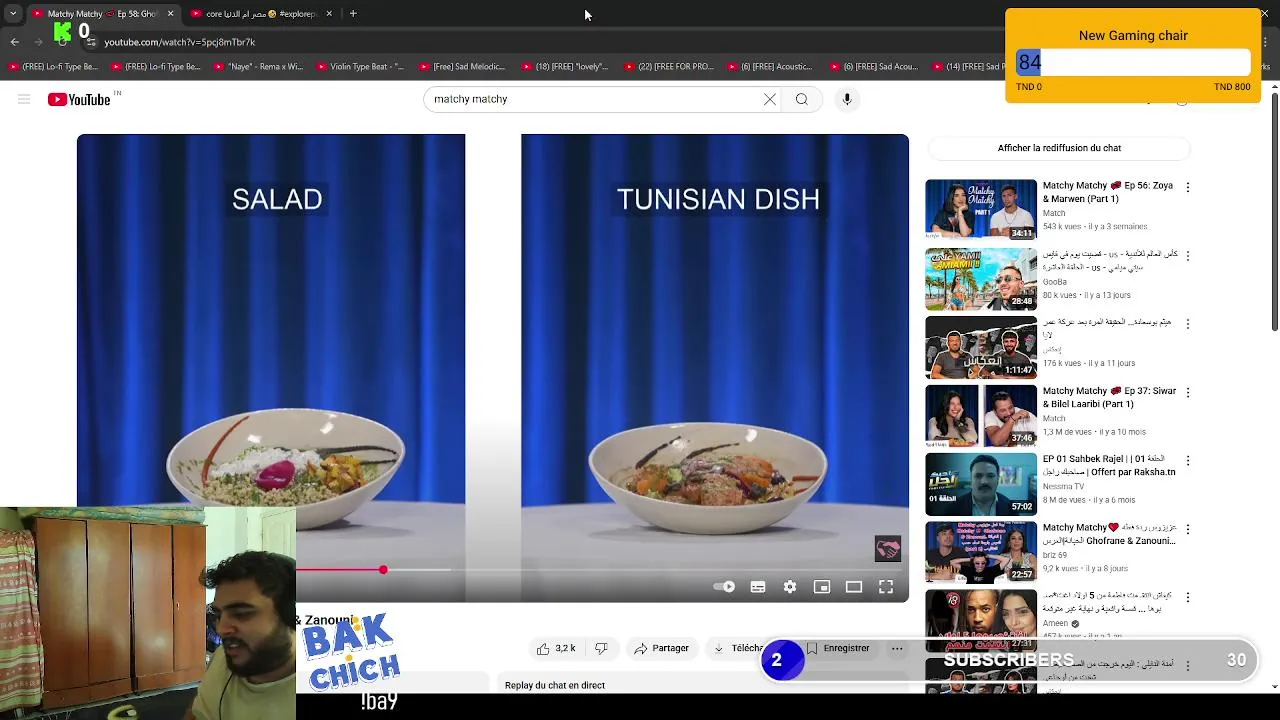Screen dimensions: 1280x720
Task: Click the 'GooBa' channel name
Action: pos(1055,282)
